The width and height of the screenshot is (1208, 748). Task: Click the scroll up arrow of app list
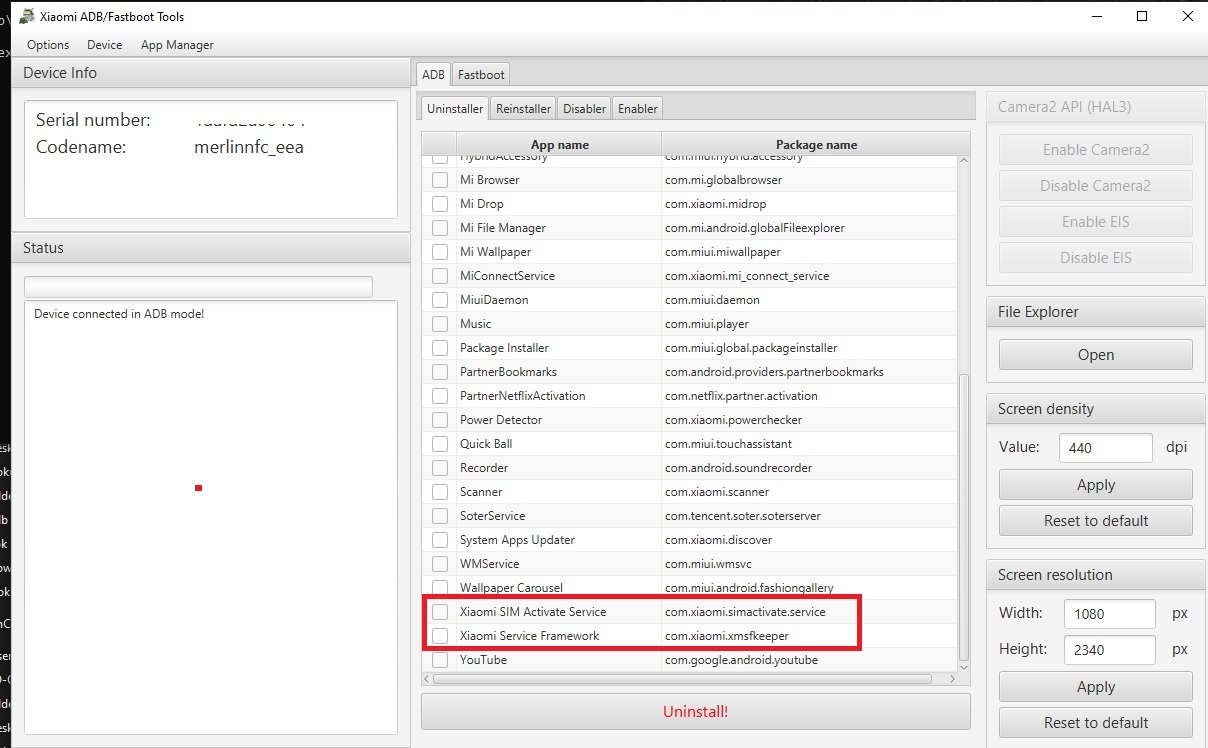(x=964, y=161)
